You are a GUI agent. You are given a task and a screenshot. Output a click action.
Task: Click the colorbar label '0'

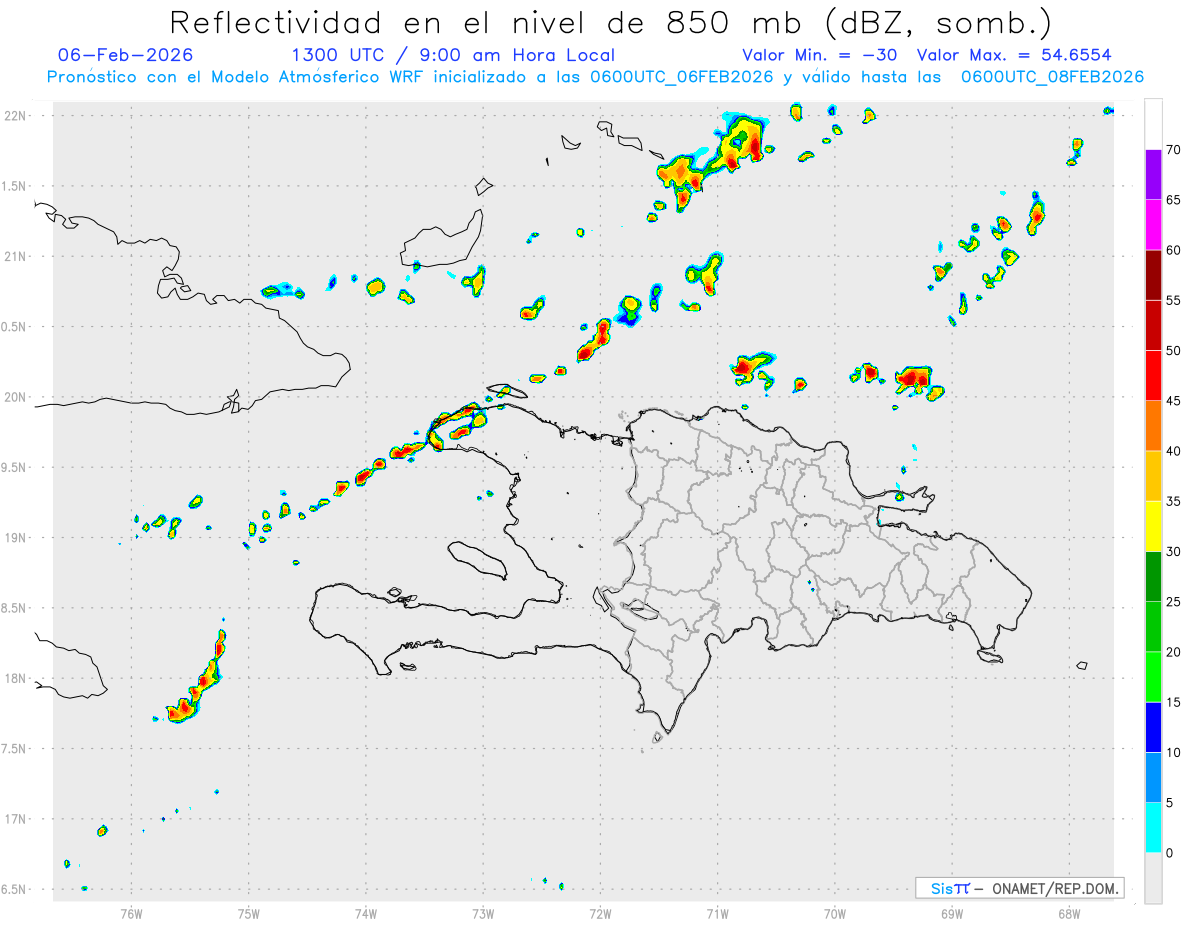tap(1170, 853)
